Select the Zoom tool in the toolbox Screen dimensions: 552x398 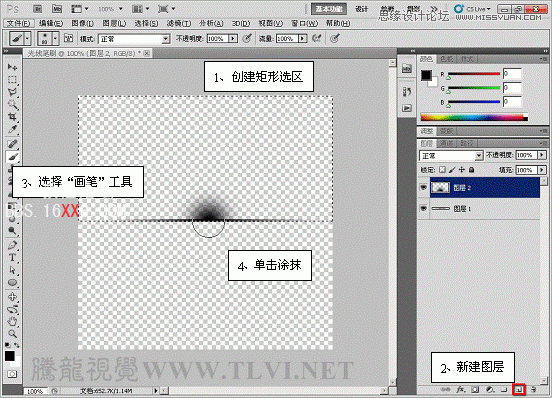[12, 333]
